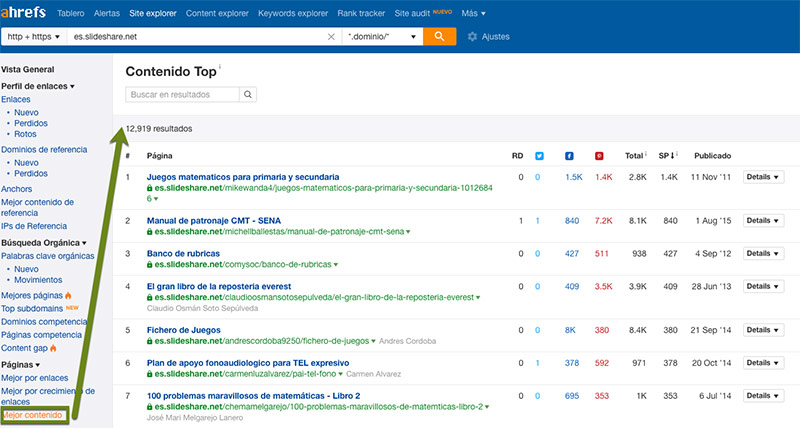Open Mejor contenido sidebar link
This screenshot has height=428, width=800.
tap(33, 415)
